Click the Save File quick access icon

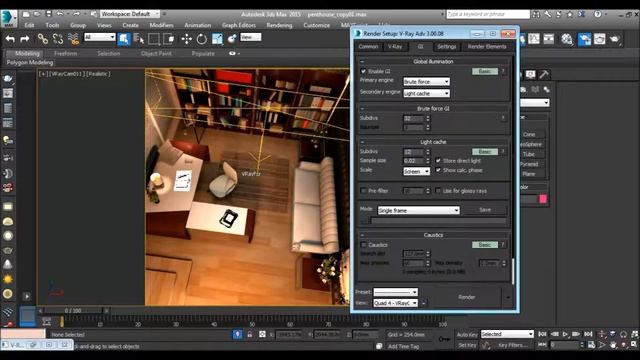[49, 14]
